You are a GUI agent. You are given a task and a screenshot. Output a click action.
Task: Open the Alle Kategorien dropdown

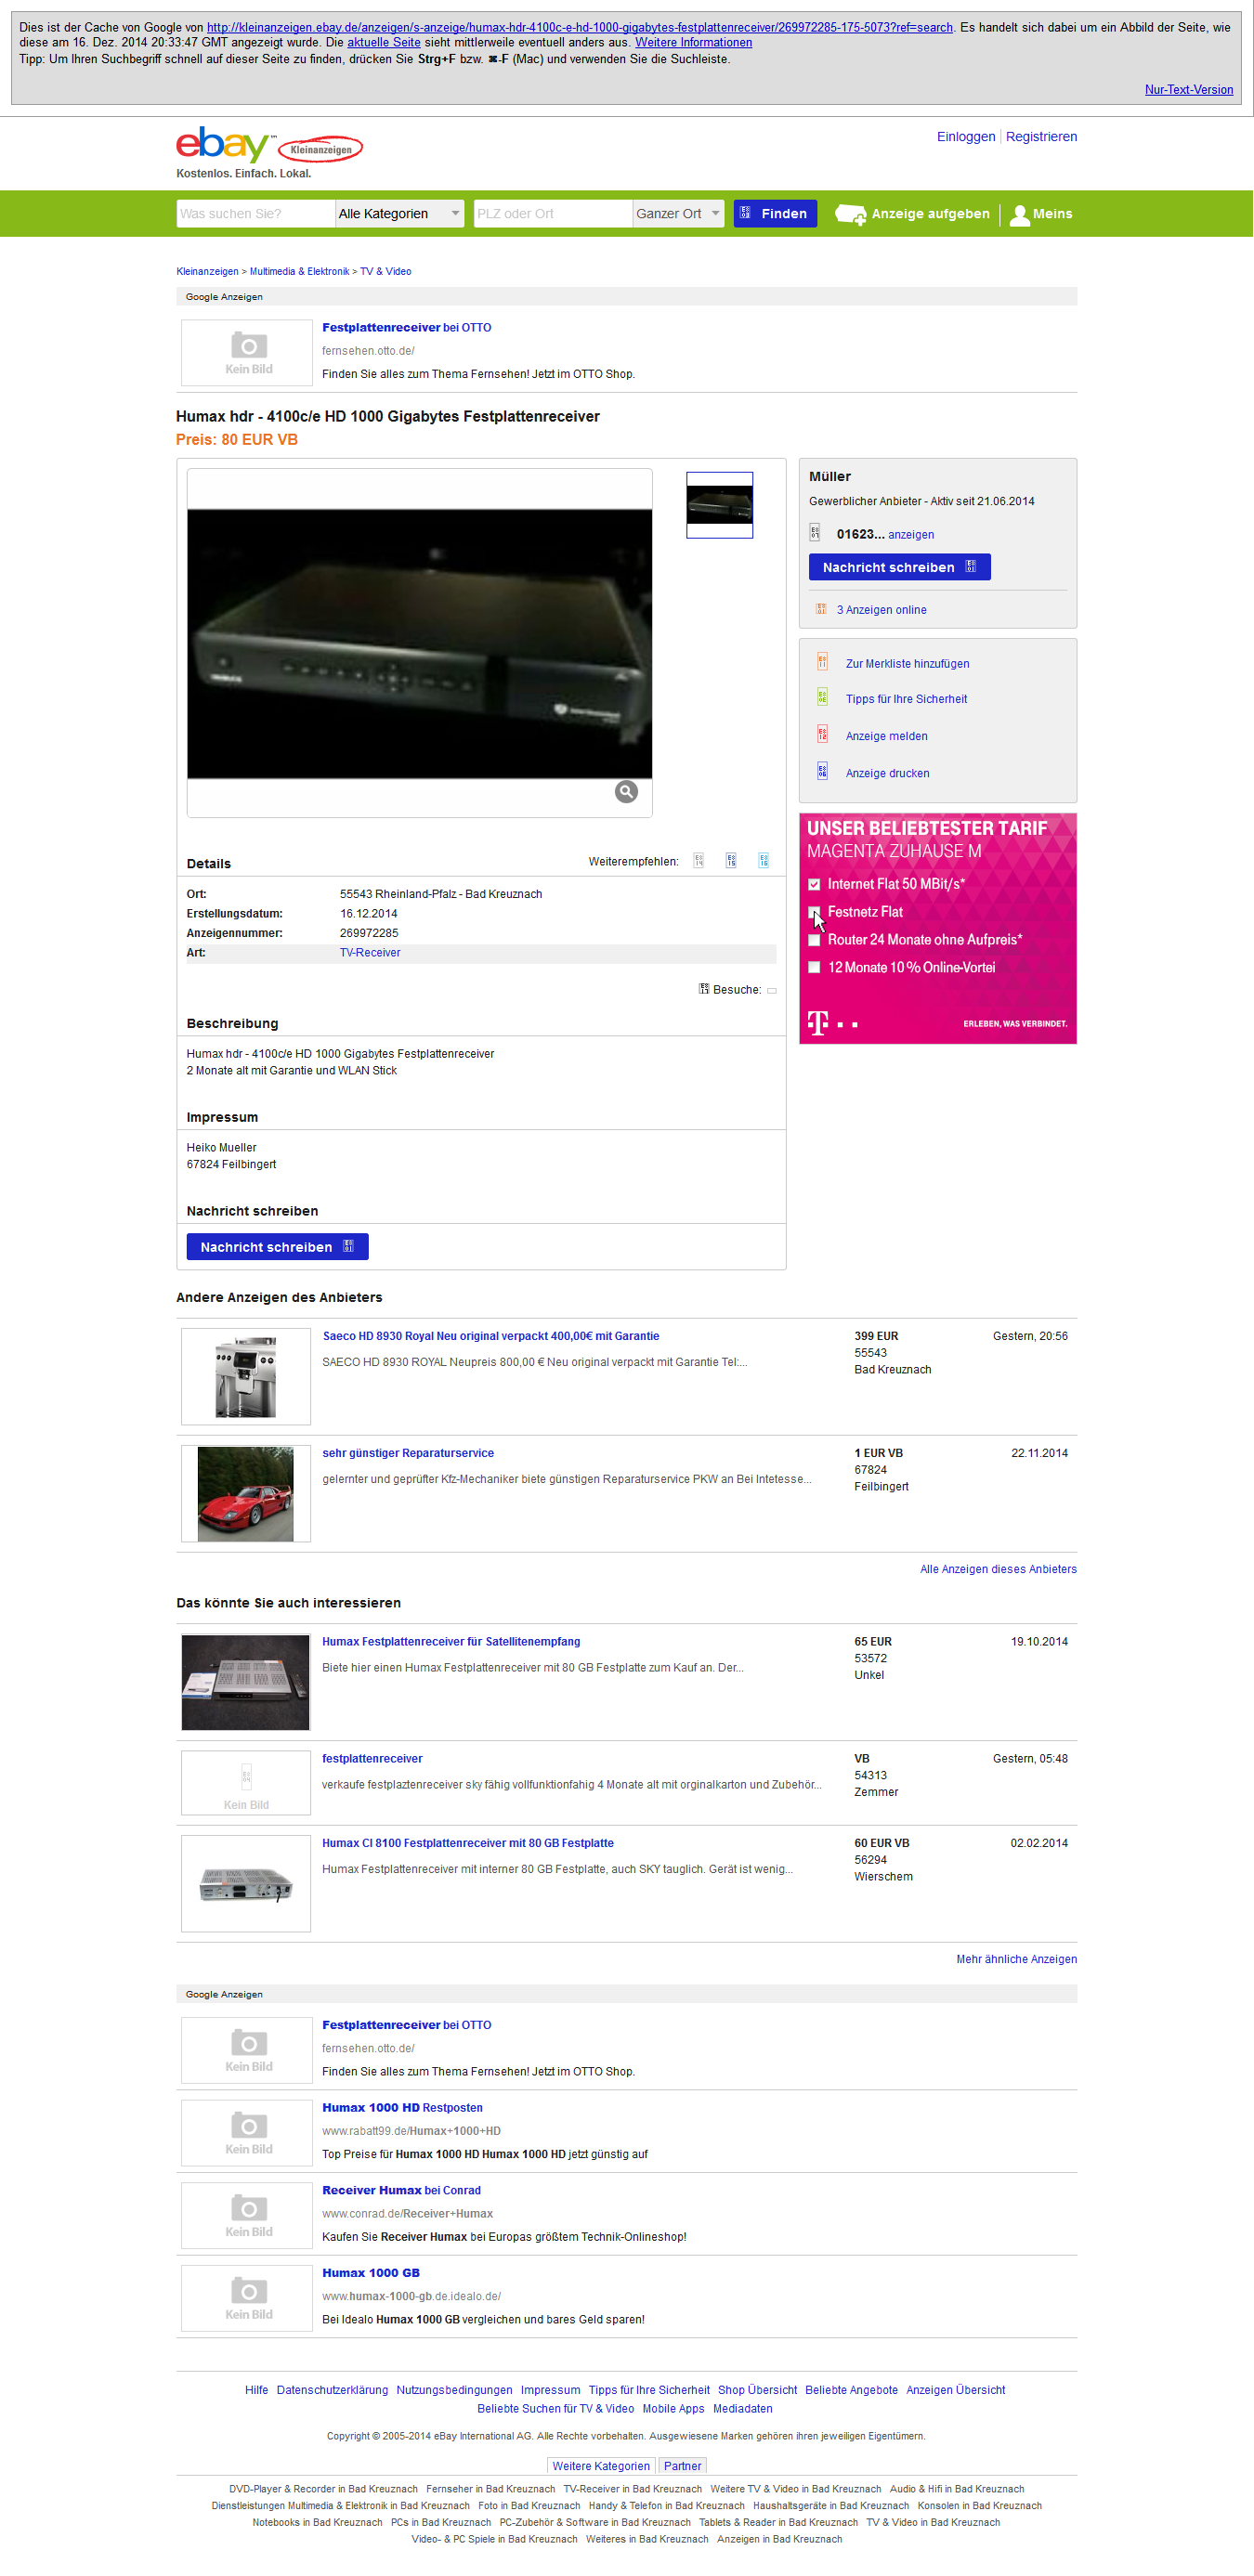coord(400,214)
